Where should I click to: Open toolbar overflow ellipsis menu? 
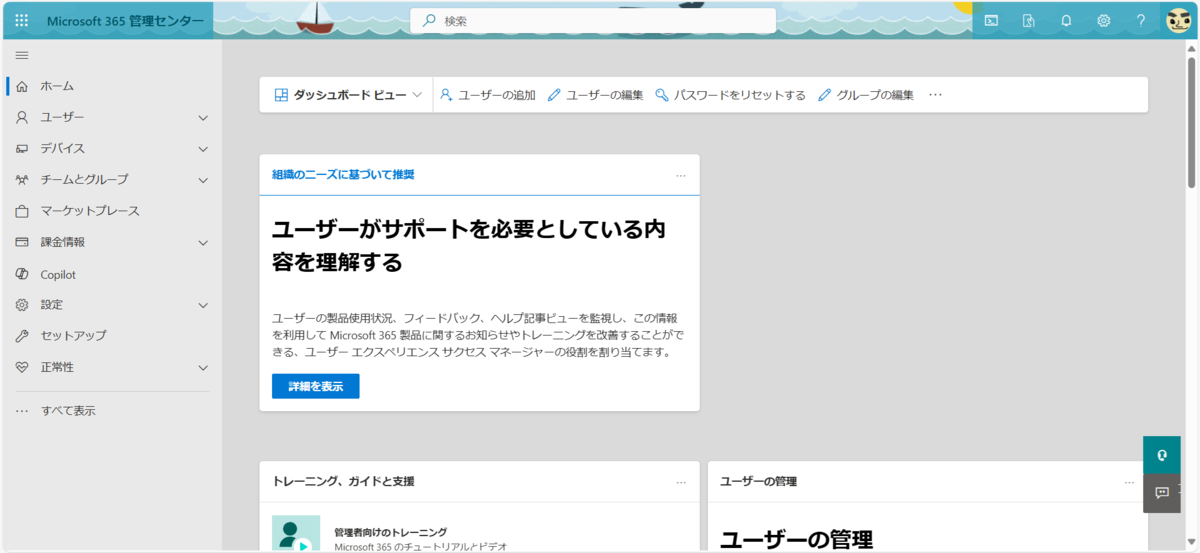click(936, 95)
